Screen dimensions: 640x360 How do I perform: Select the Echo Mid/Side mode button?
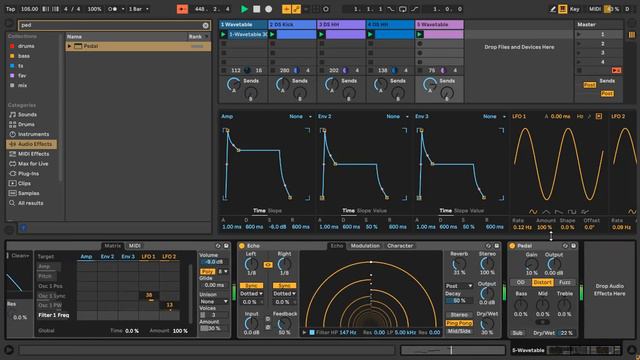click(x=459, y=331)
